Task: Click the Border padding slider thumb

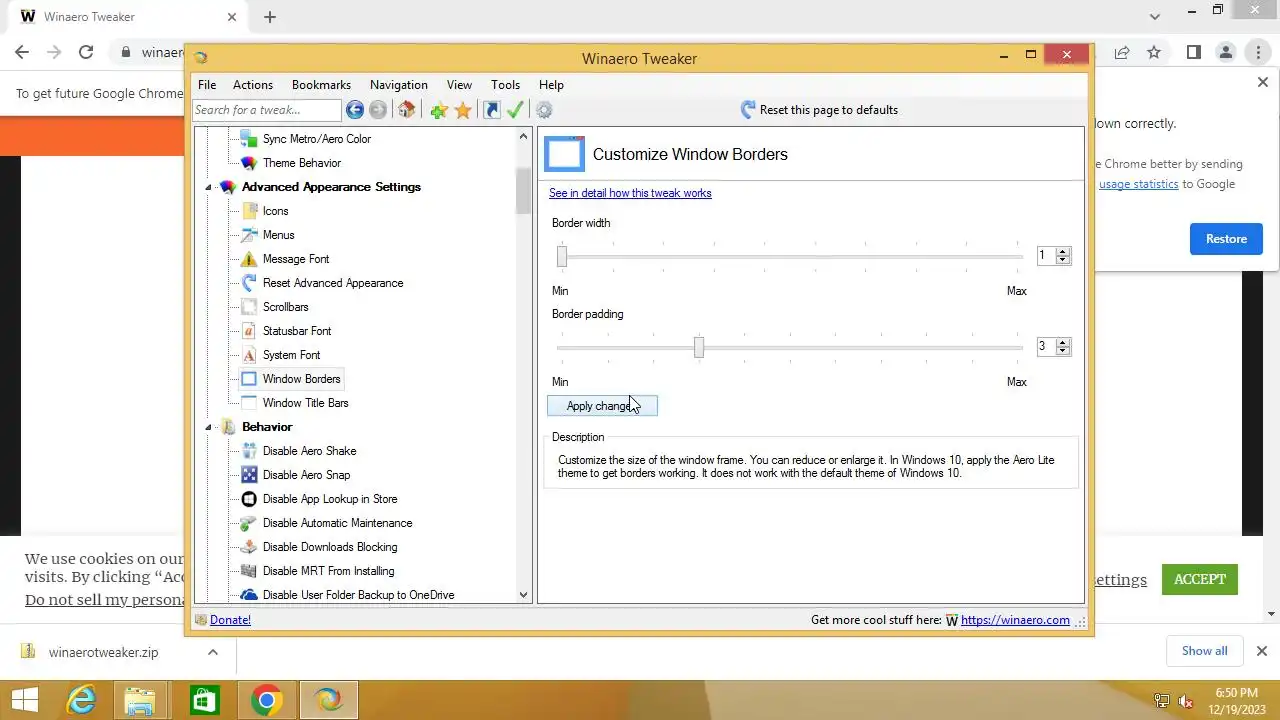Action: point(699,347)
